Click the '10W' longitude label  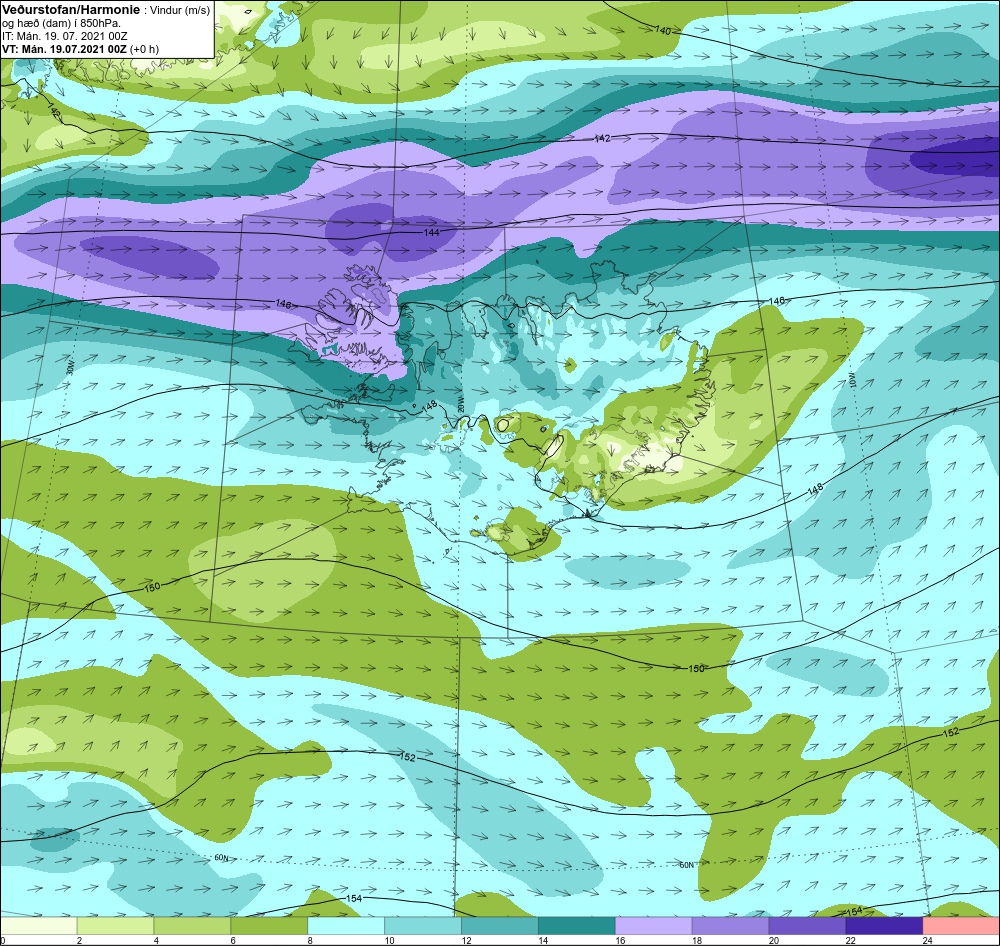tap(853, 380)
